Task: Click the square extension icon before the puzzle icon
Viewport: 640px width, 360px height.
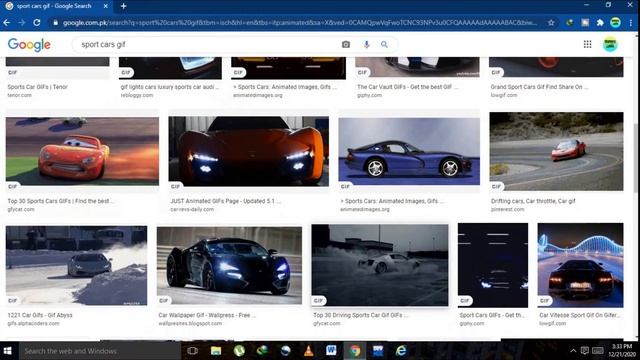Action: [x=585, y=23]
